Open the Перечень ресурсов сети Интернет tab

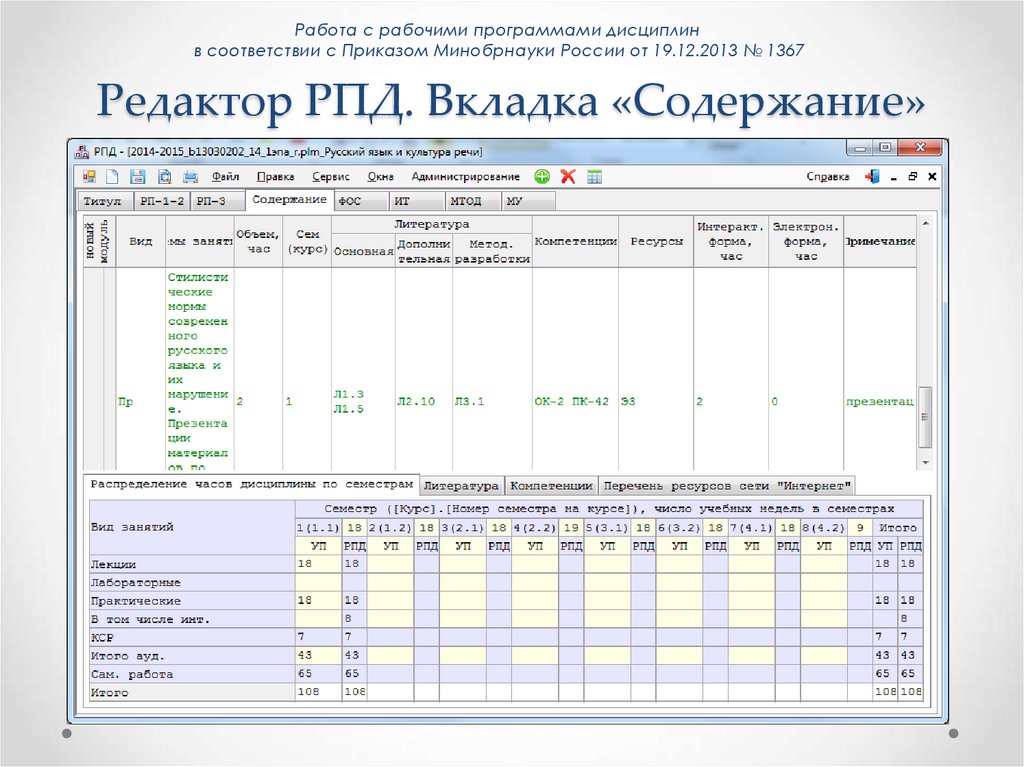tap(725, 483)
